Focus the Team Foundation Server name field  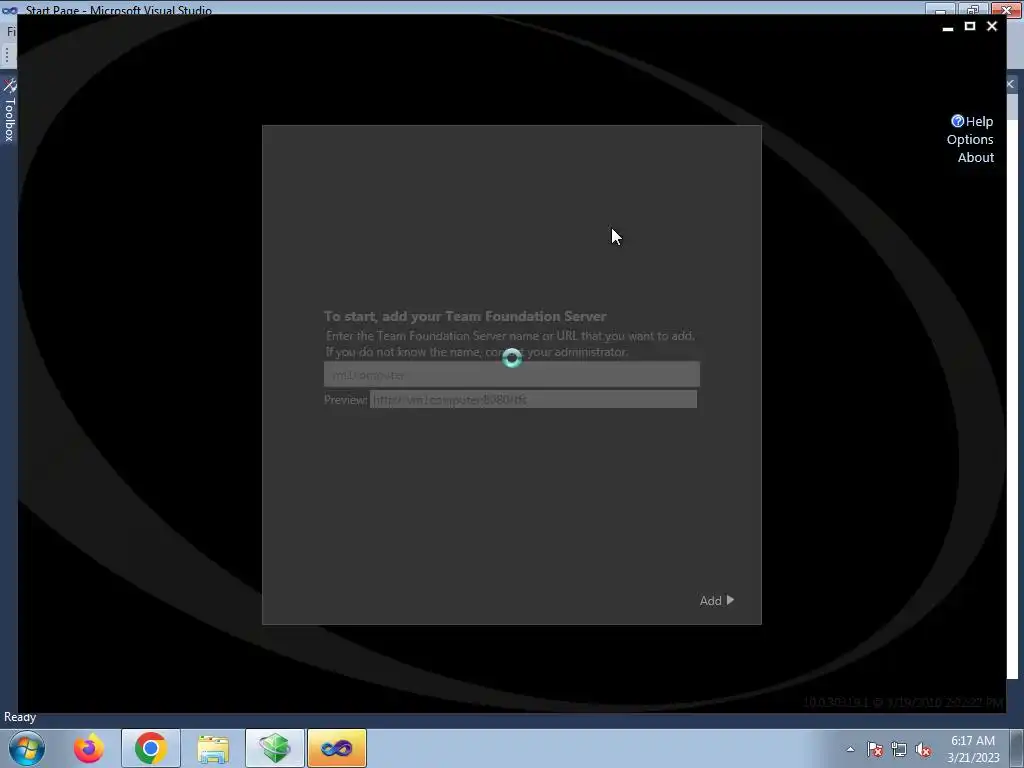pyautogui.click(x=511, y=374)
